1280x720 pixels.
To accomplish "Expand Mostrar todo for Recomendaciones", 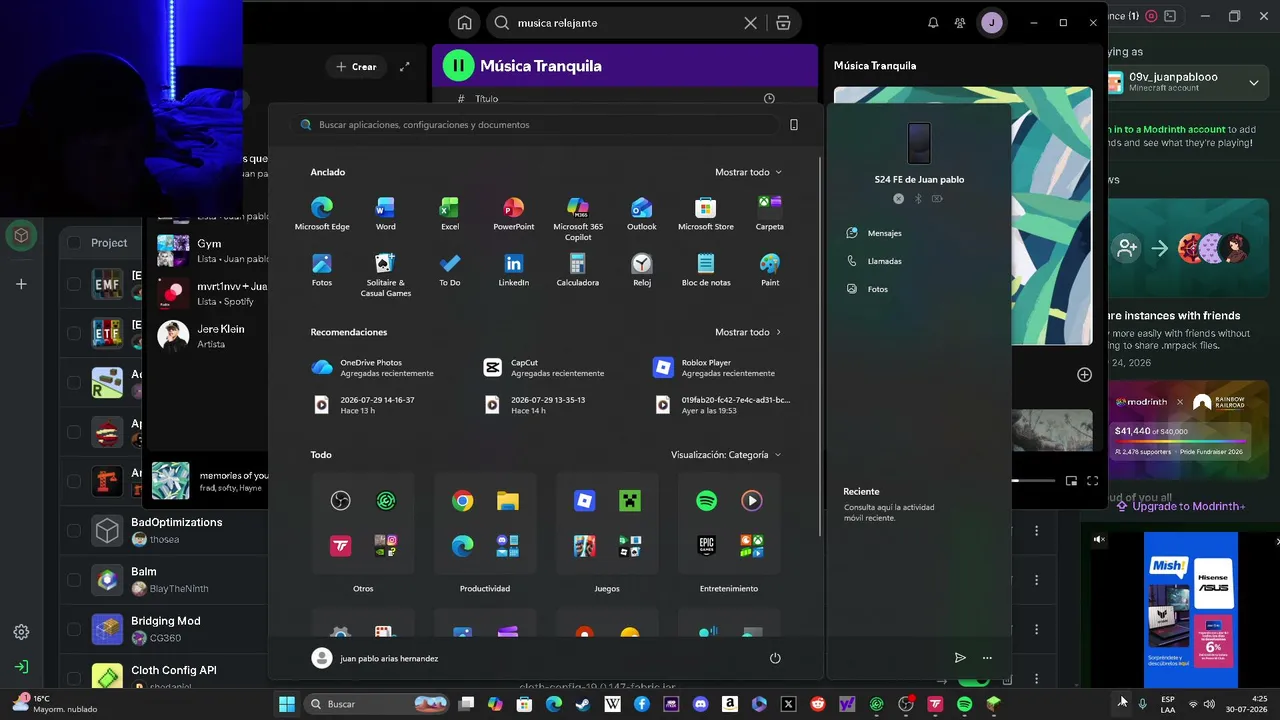I will (748, 332).
